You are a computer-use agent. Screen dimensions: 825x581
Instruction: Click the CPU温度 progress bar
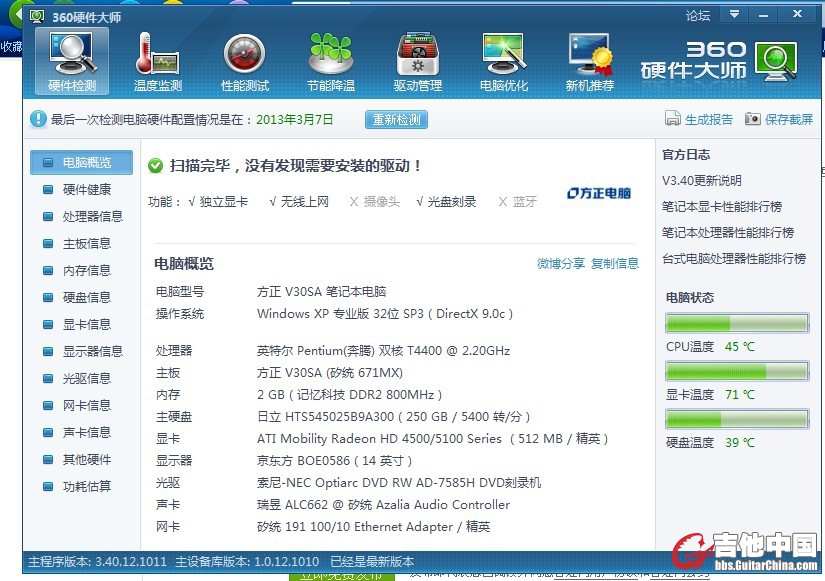click(736, 324)
